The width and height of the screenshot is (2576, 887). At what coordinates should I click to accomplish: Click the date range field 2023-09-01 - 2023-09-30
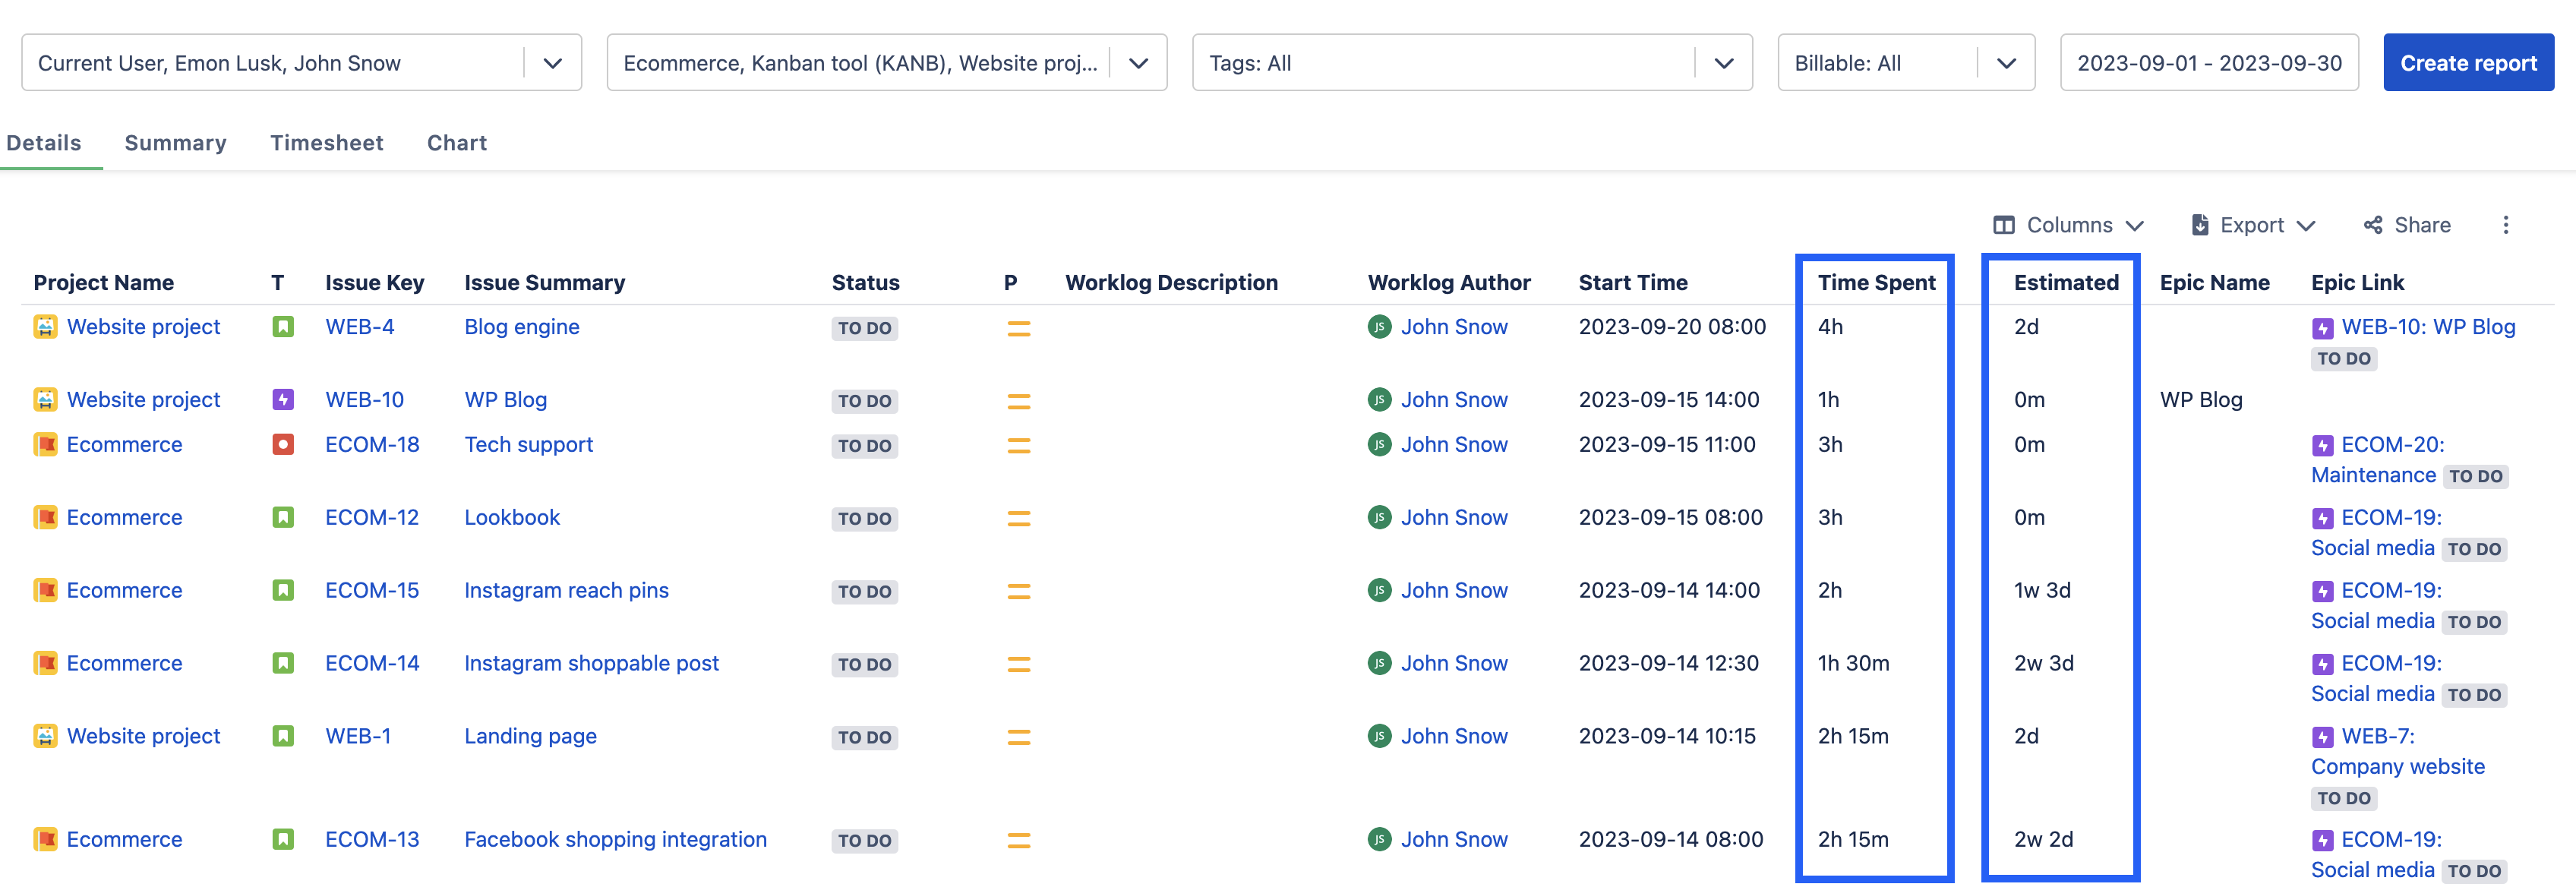2209,63
